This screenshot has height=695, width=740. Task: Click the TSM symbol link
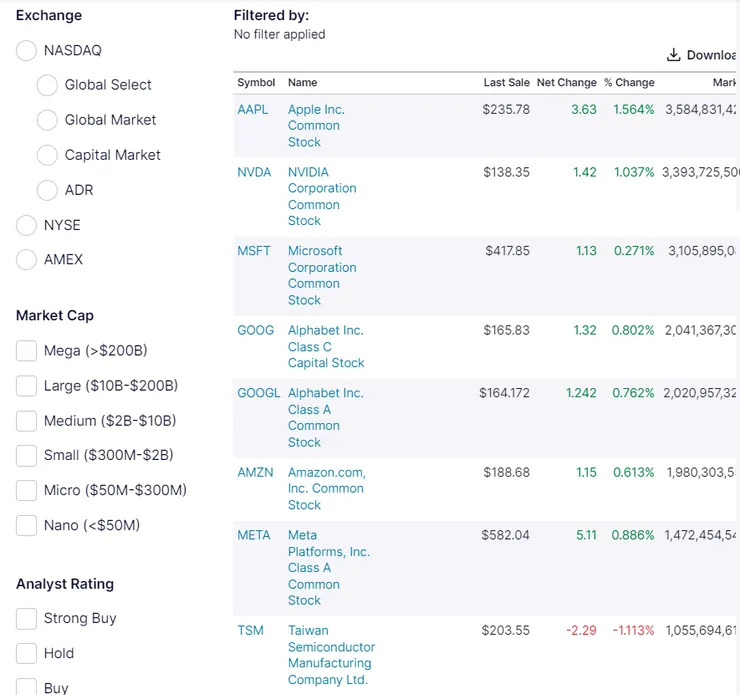tap(250, 631)
